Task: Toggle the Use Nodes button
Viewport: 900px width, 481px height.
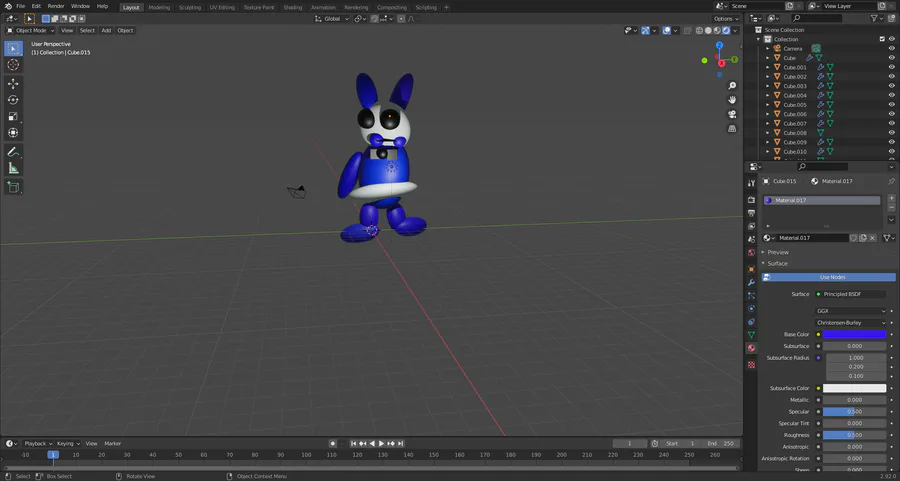Action: (x=828, y=277)
